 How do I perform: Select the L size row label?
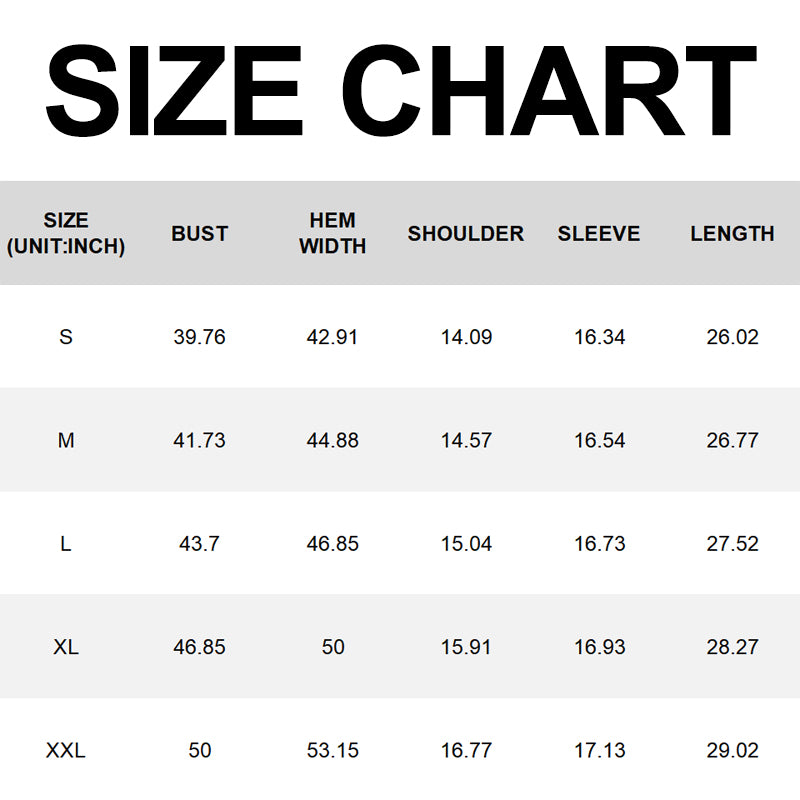coord(66,544)
